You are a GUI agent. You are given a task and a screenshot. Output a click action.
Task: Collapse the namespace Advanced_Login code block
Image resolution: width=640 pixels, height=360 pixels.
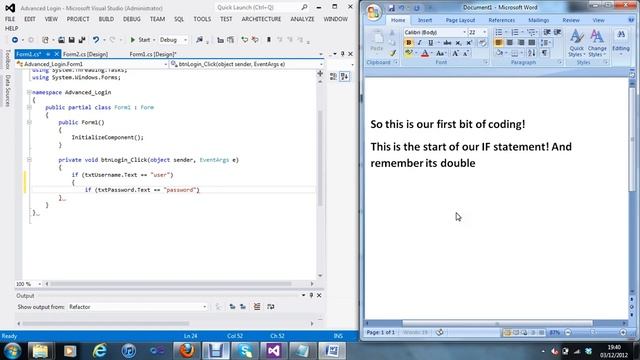29,92
